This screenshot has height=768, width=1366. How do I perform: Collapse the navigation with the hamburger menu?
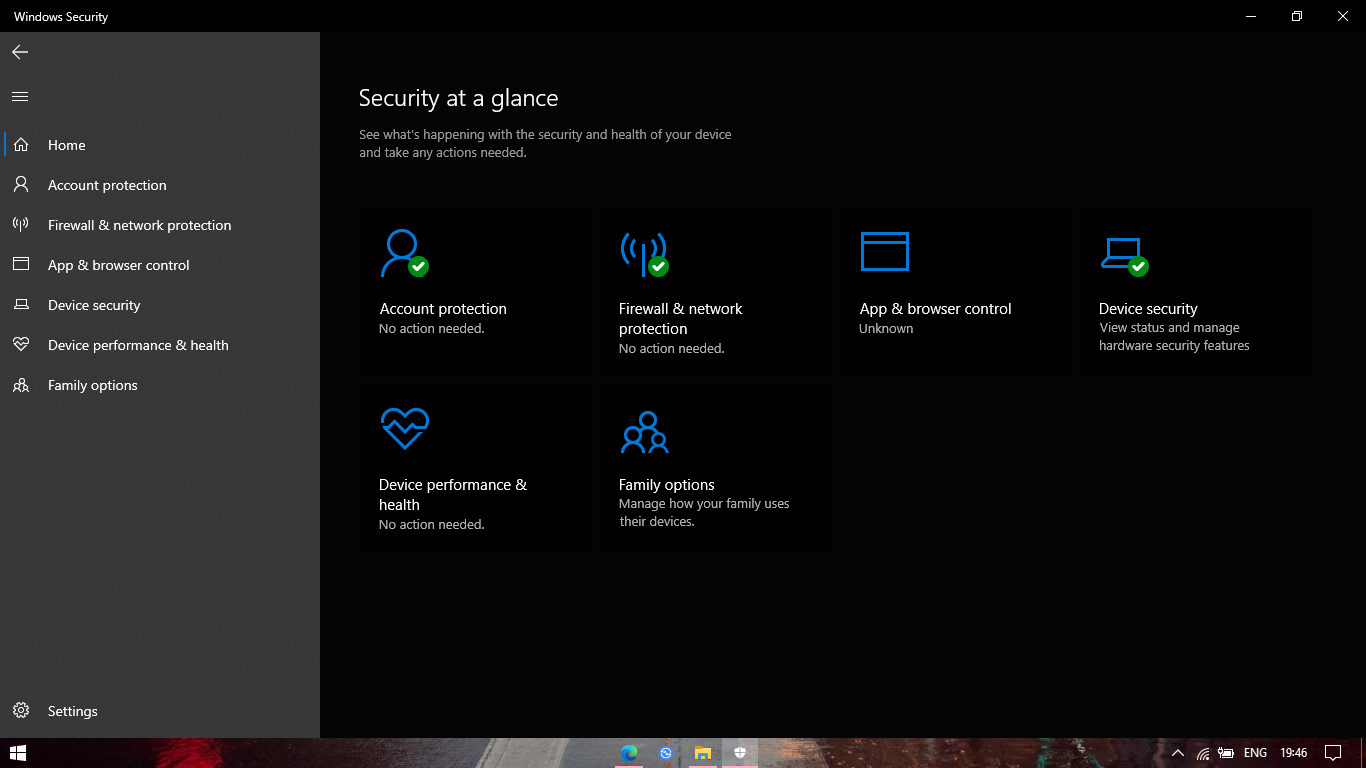19,96
